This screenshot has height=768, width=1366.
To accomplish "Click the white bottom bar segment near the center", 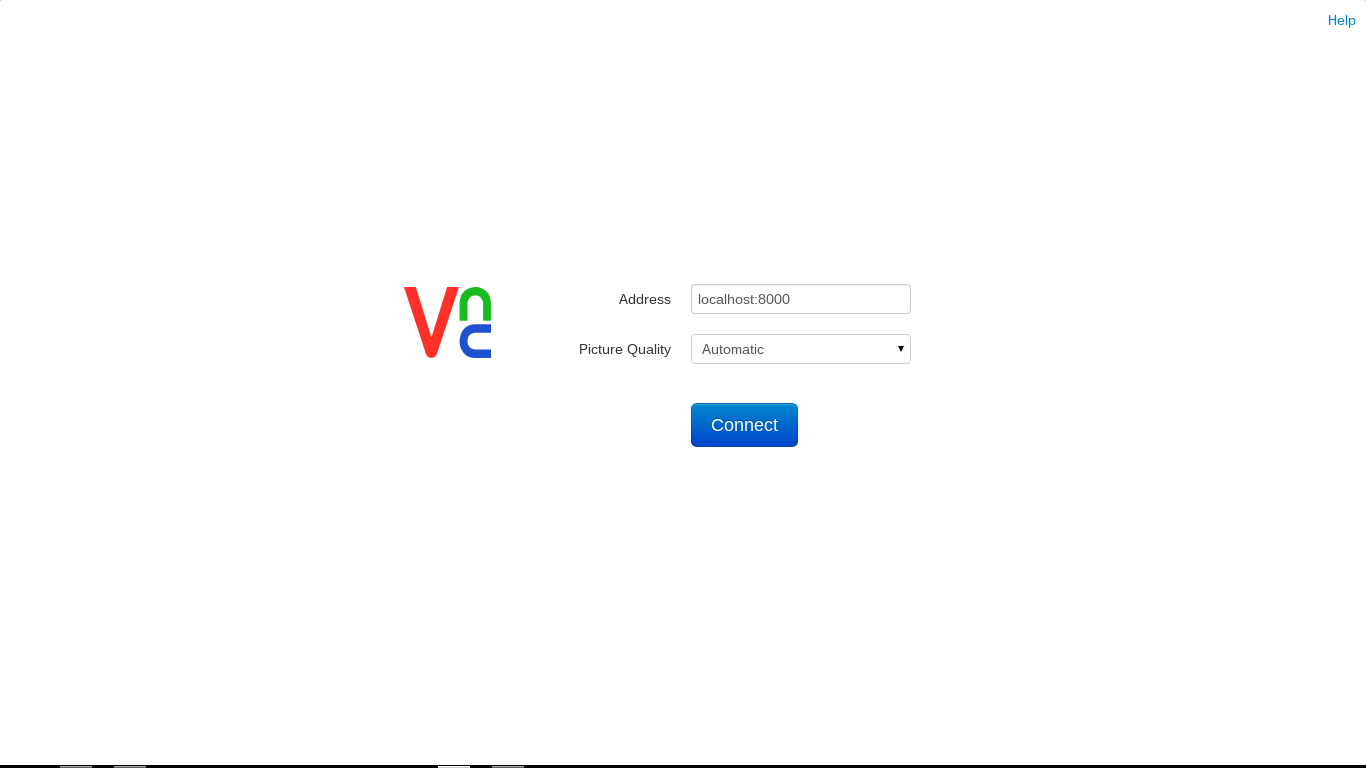I will [454, 766].
